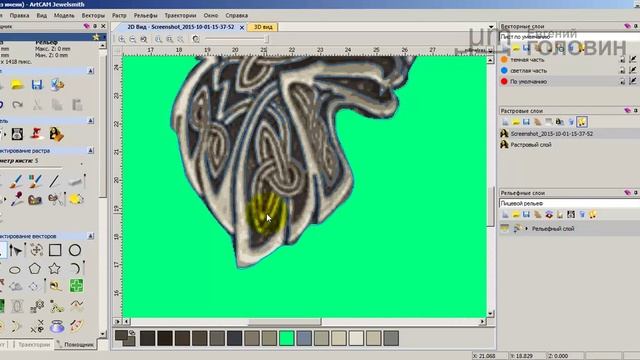Open 'Правка' menu
This screenshot has height=360, width=640.
[19, 16]
